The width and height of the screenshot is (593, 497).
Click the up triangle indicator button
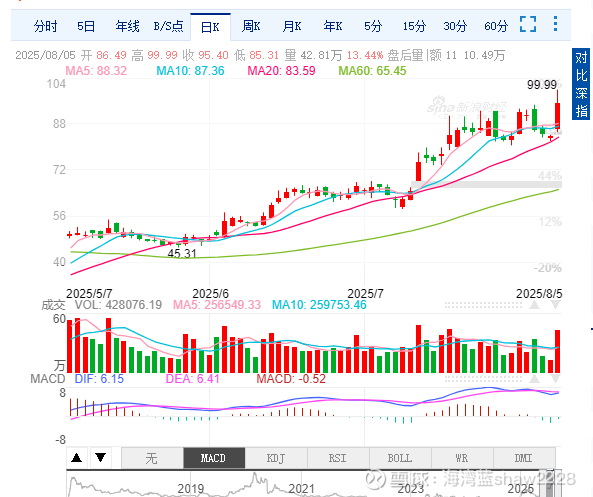pos(77,458)
